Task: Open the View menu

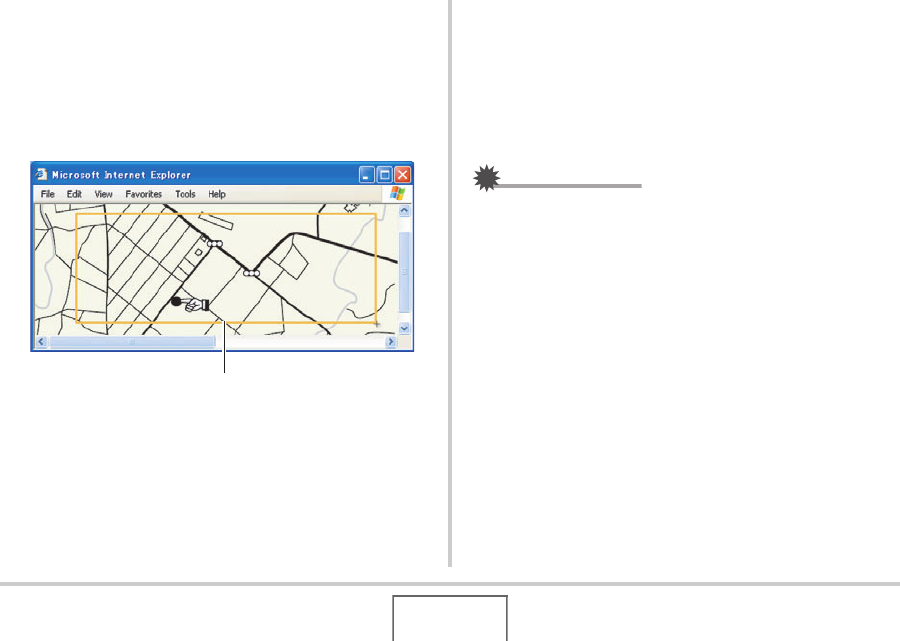Action: (x=103, y=194)
